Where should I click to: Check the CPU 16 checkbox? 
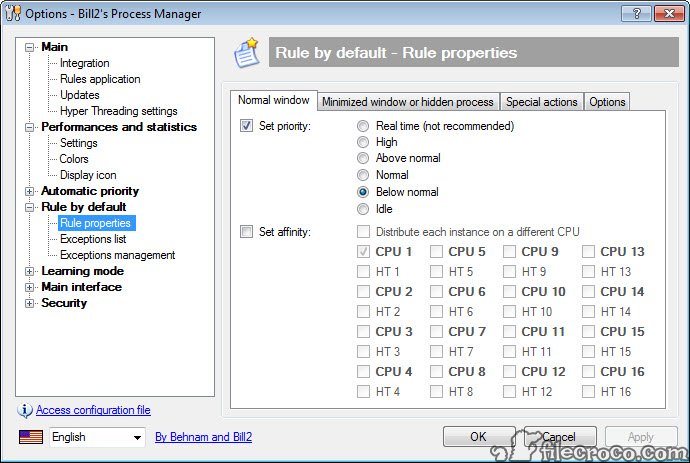point(588,371)
